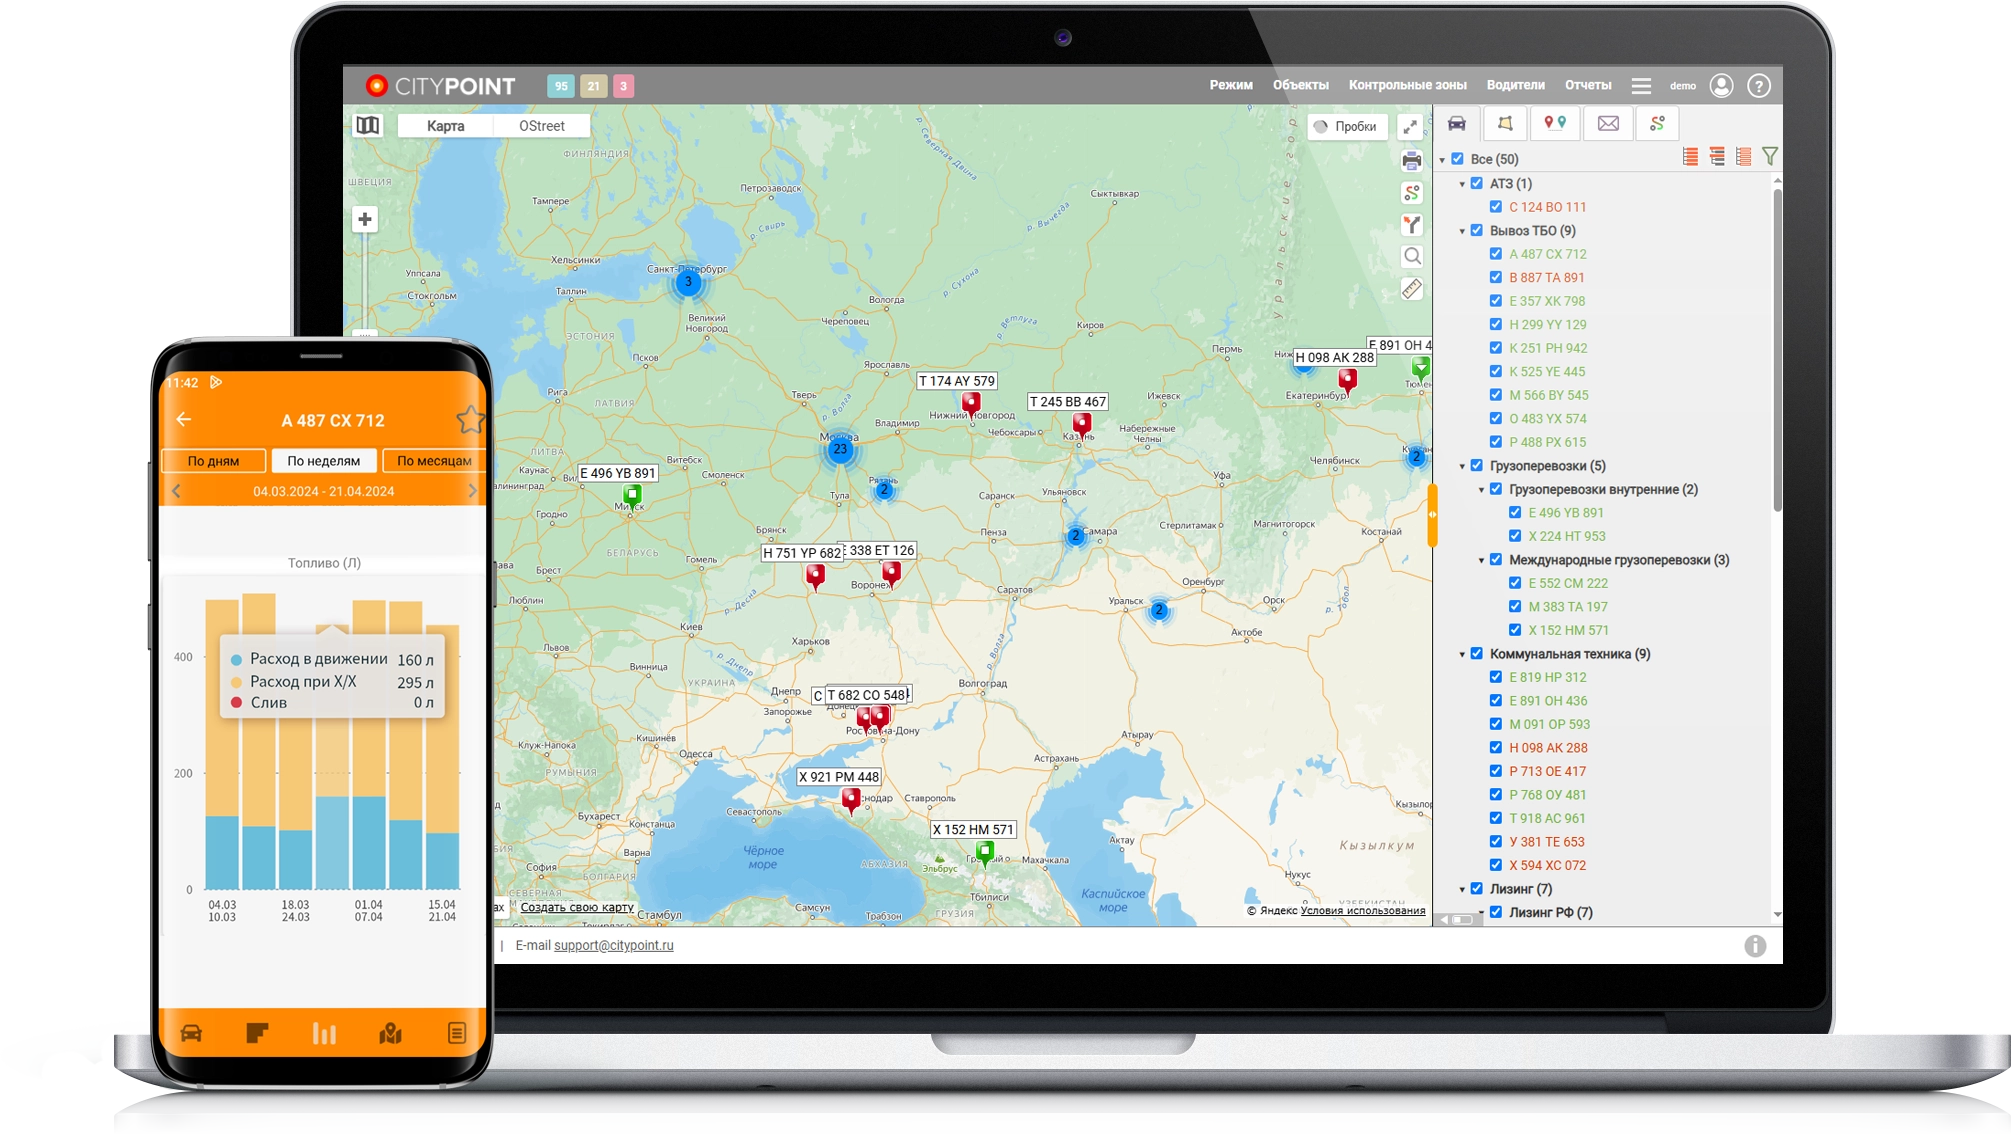This screenshot has width=2011, height=1134.
Task: Click the info icon in the footer
Action: [x=1755, y=946]
